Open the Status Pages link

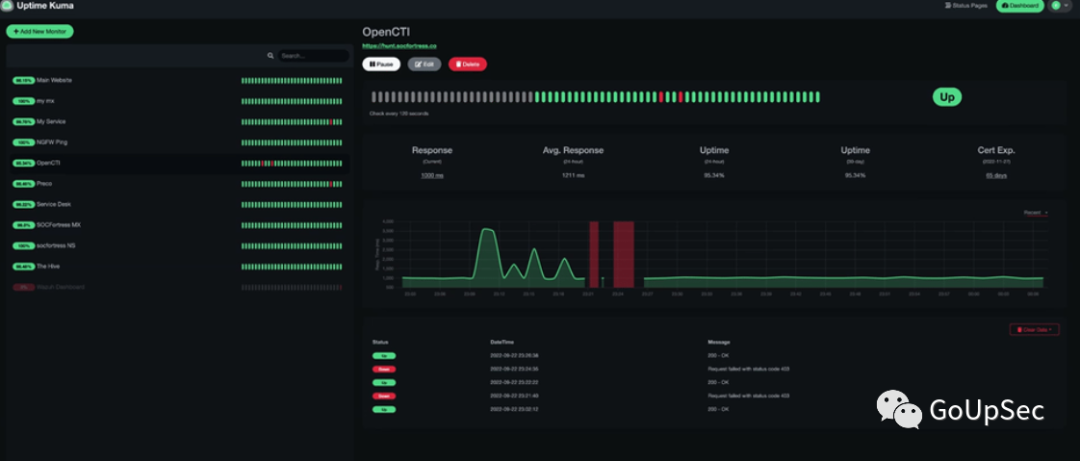point(968,6)
